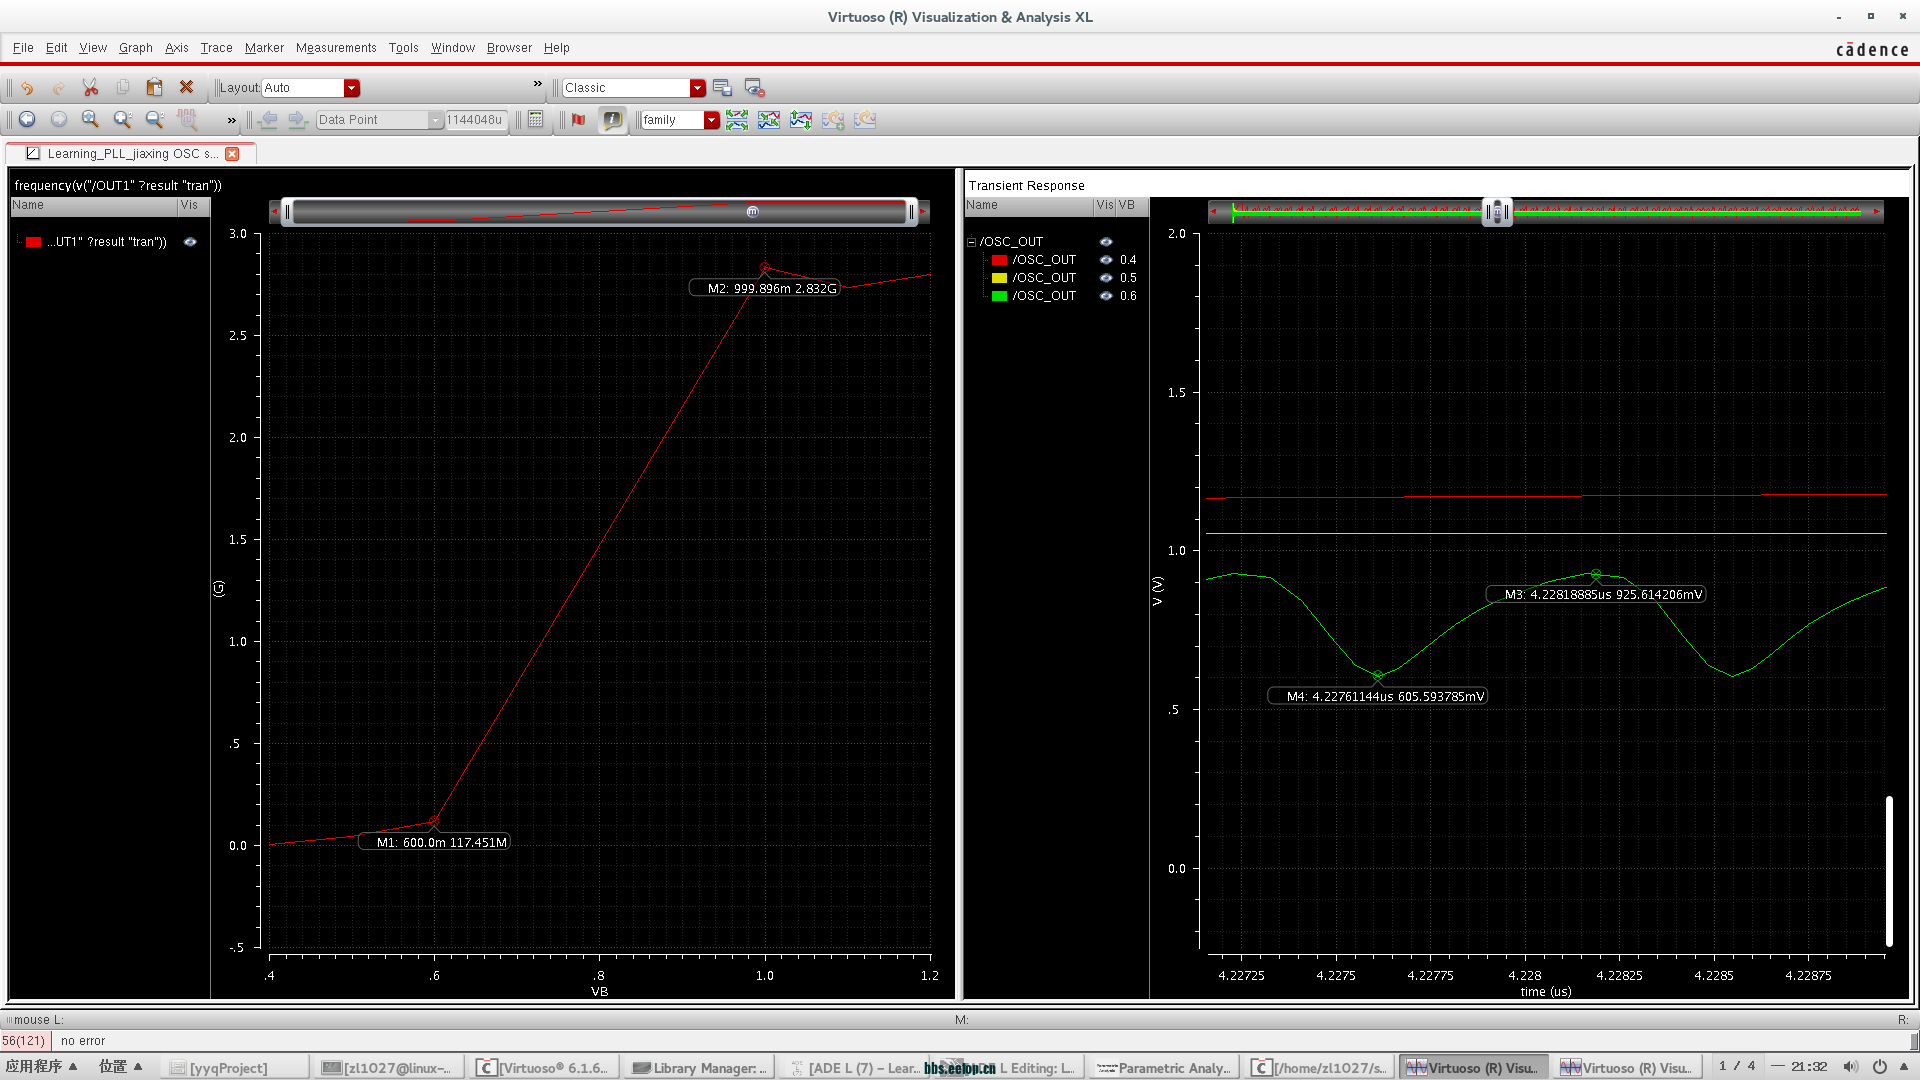Click the Zoom in magnifier icon
This screenshot has height=1080, width=1920.
click(x=123, y=120)
